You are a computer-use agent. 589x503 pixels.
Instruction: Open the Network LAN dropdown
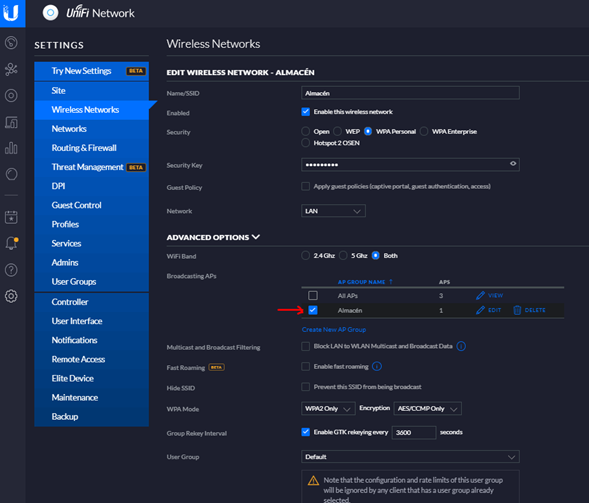click(333, 211)
